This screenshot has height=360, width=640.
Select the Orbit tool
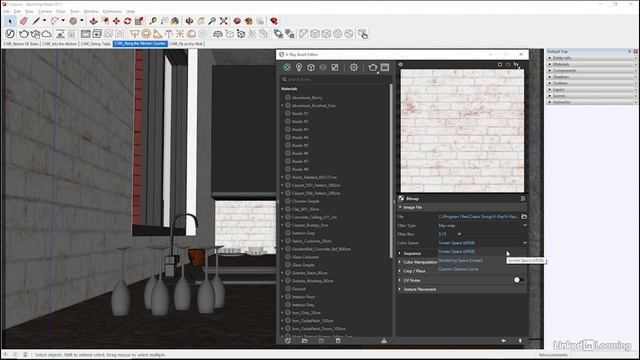(189, 21)
